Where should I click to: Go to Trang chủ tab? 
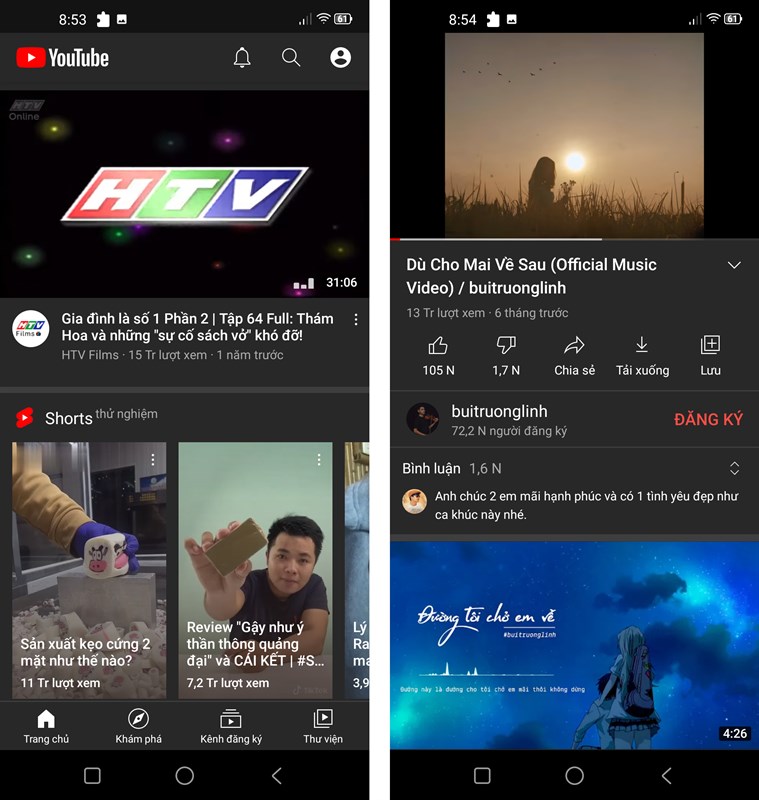46,727
